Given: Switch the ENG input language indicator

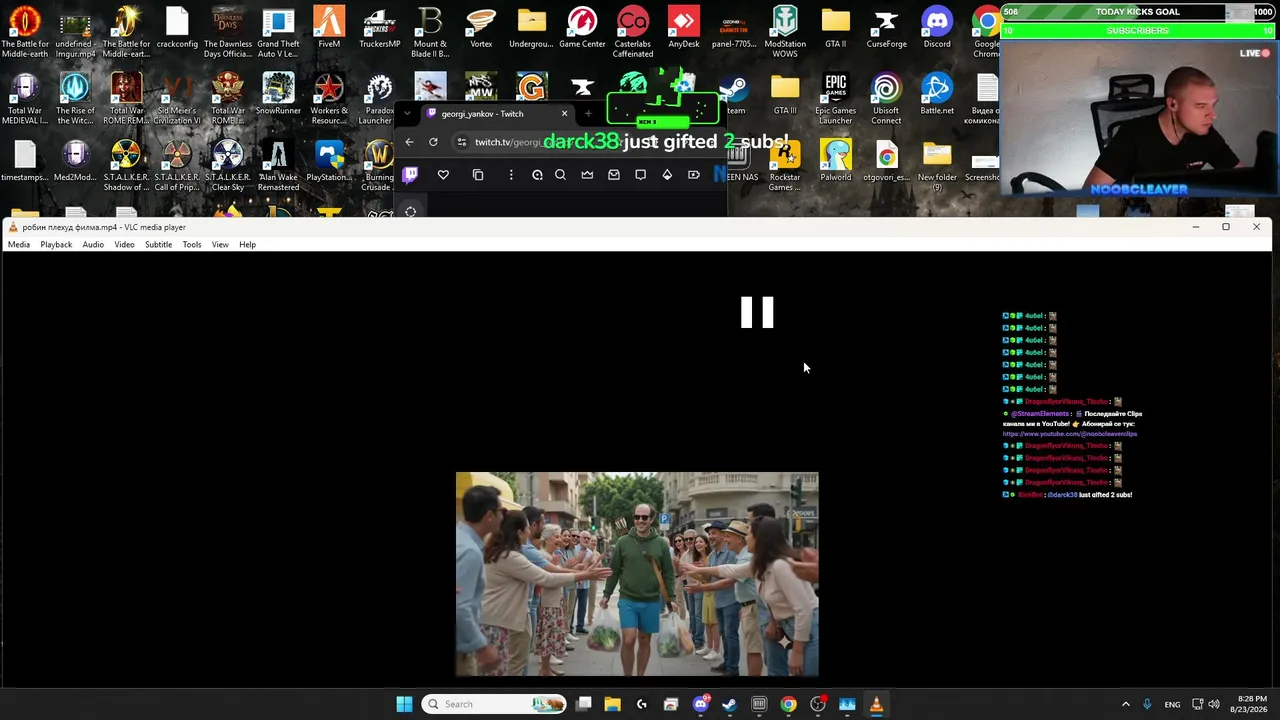Looking at the screenshot, I should click(x=1172, y=704).
